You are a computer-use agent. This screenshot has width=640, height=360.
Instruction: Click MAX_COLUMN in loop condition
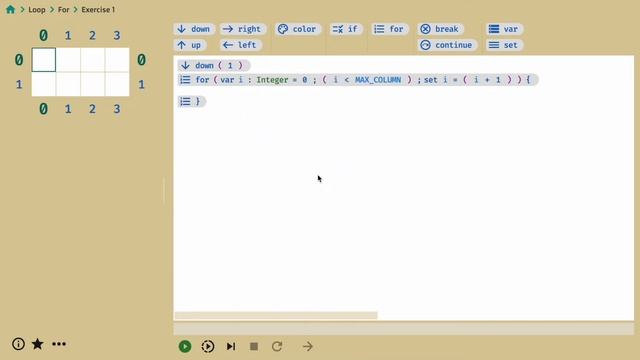pyautogui.click(x=378, y=80)
